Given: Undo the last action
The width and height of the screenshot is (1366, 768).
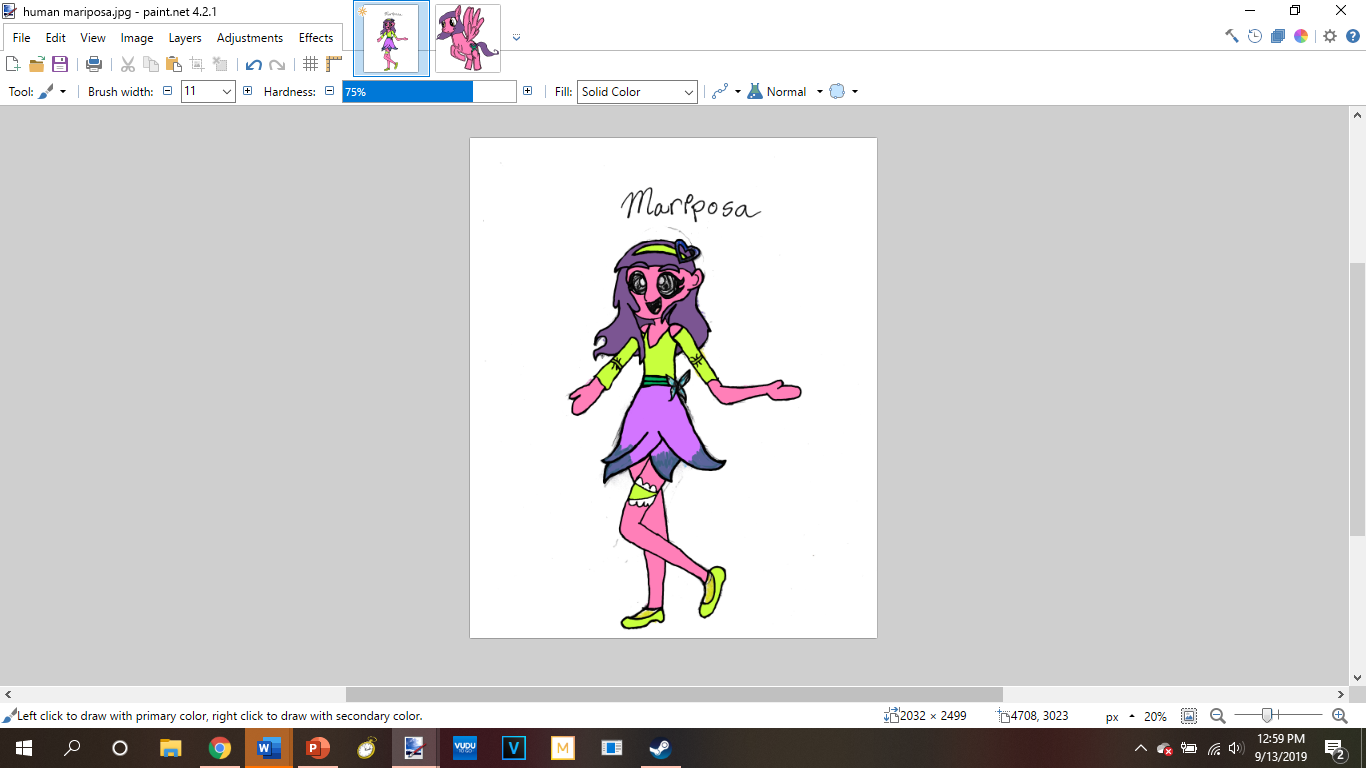Looking at the screenshot, I should coord(253,64).
